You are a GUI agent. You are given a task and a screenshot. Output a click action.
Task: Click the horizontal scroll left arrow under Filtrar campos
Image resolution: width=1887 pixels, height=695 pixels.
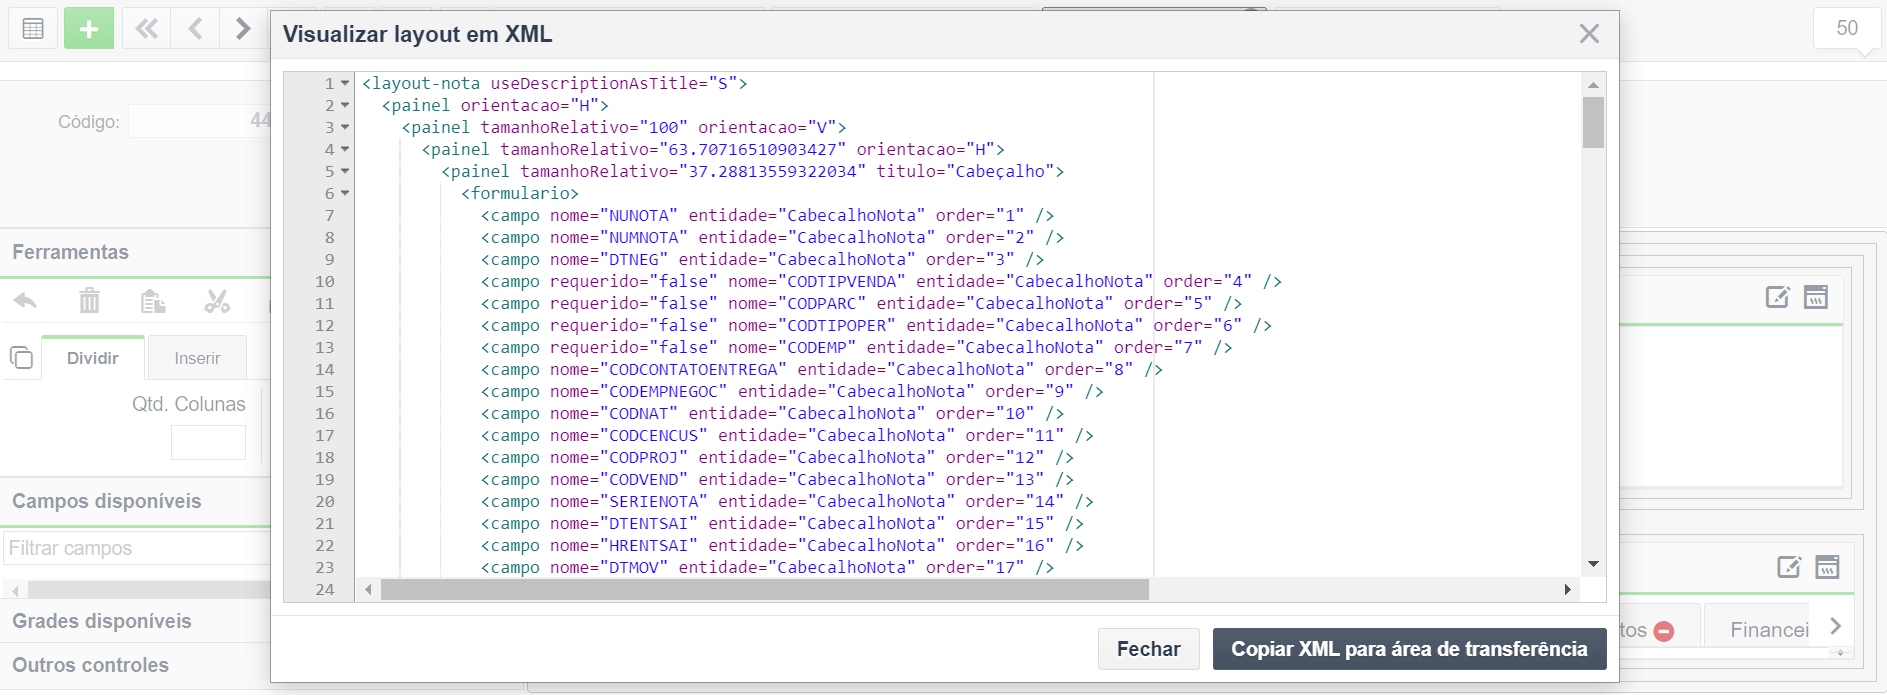(x=15, y=591)
